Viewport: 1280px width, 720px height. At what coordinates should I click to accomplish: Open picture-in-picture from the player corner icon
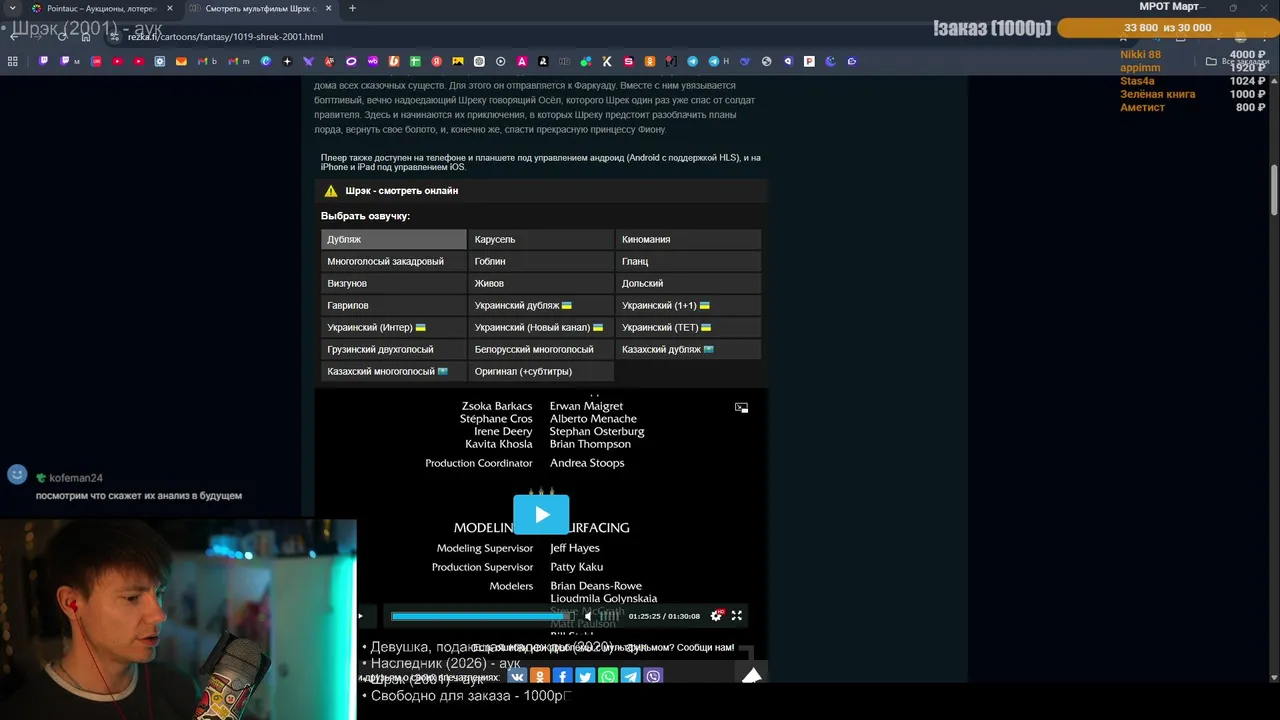(x=741, y=407)
